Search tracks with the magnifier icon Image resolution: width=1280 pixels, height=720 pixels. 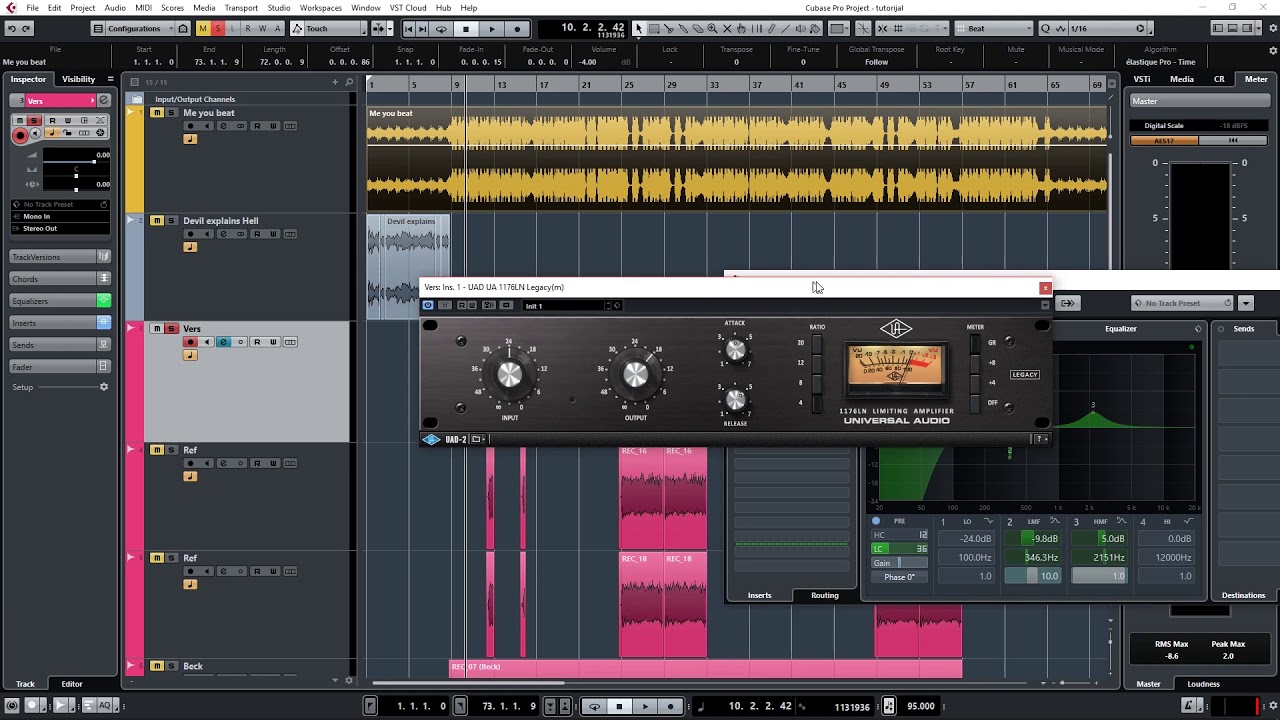(x=349, y=82)
